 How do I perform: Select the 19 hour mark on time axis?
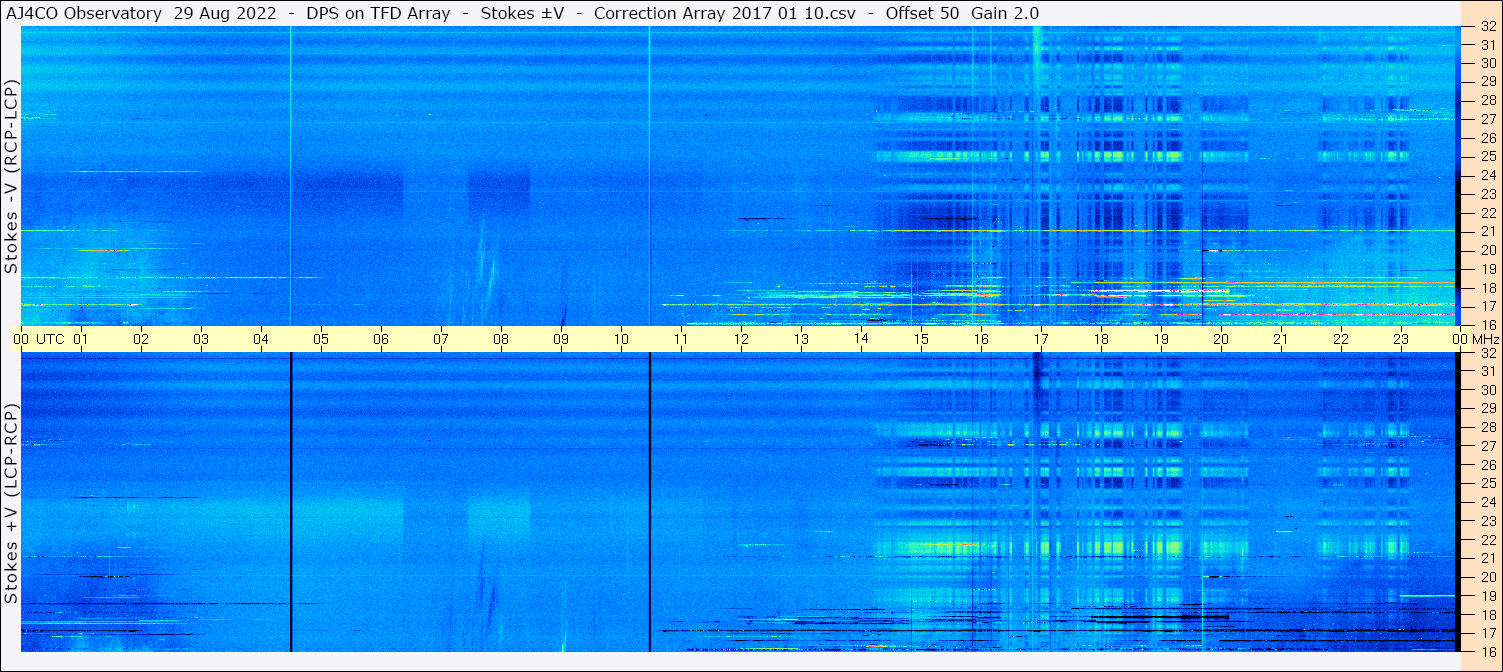[x=1161, y=339]
